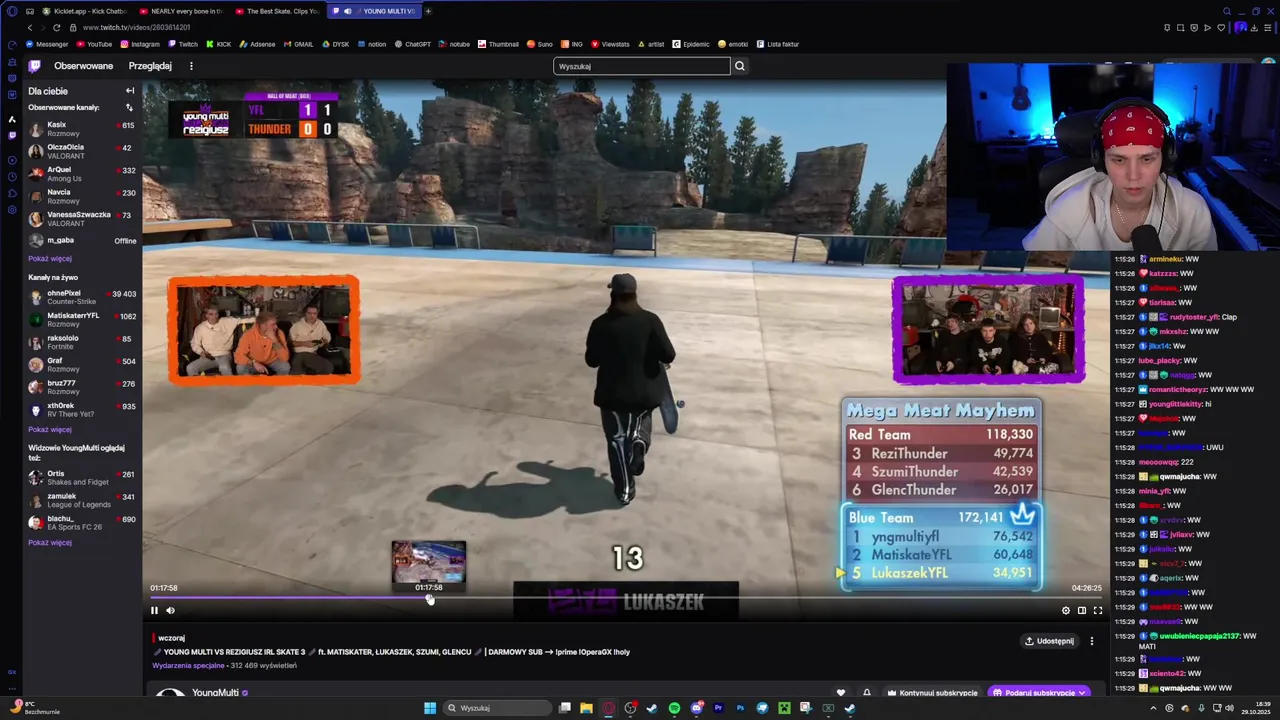Go back in browser history
Screen dimensions: 1280x720
(29, 28)
